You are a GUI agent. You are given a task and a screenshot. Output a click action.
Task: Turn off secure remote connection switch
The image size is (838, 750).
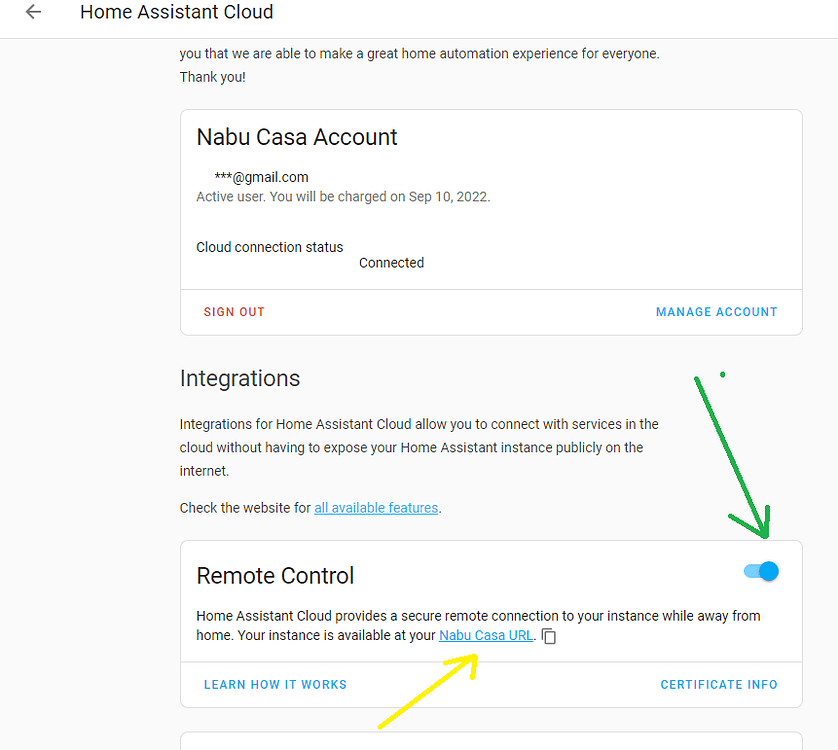coord(760,571)
